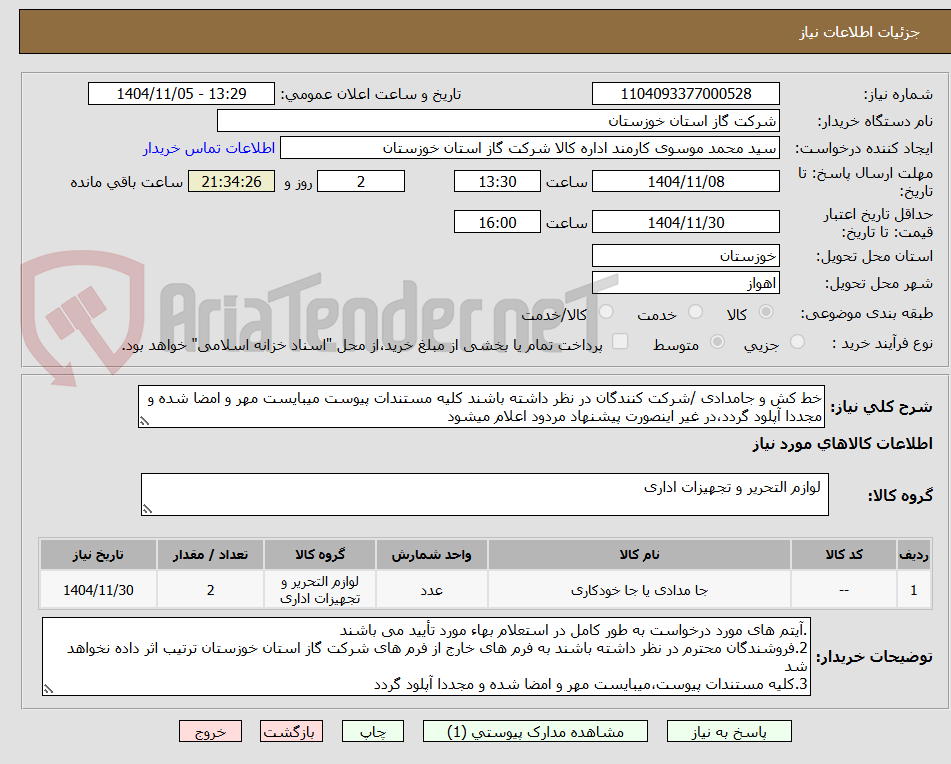Click the product code cell showing --
951x764 pixels.
coord(844,590)
